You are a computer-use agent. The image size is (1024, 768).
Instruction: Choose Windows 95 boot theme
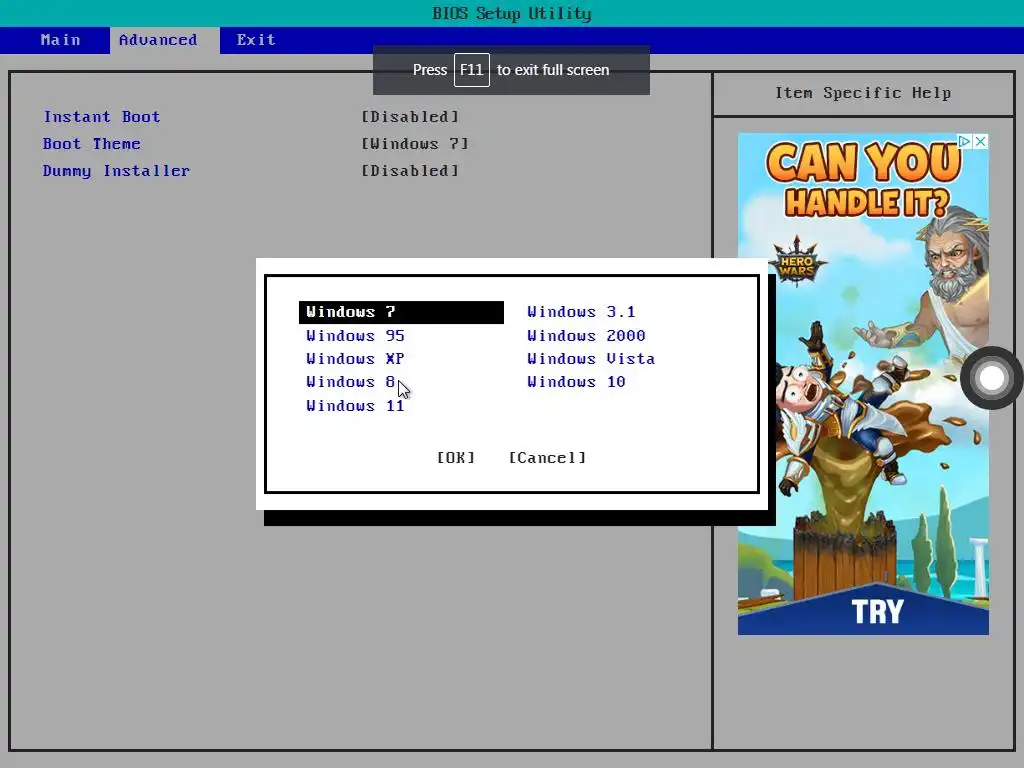(x=355, y=336)
